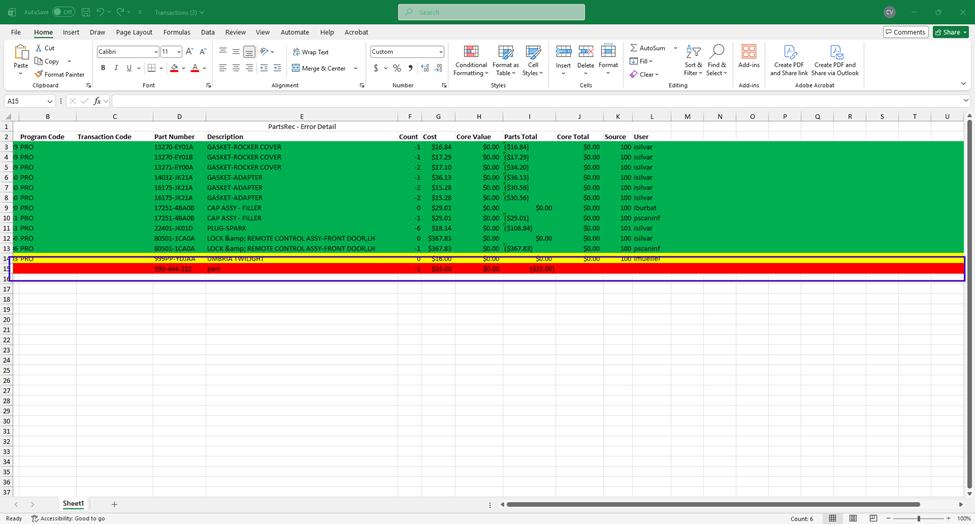Open Find & Select
Screen dimensions: 975x524
pos(716,60)
